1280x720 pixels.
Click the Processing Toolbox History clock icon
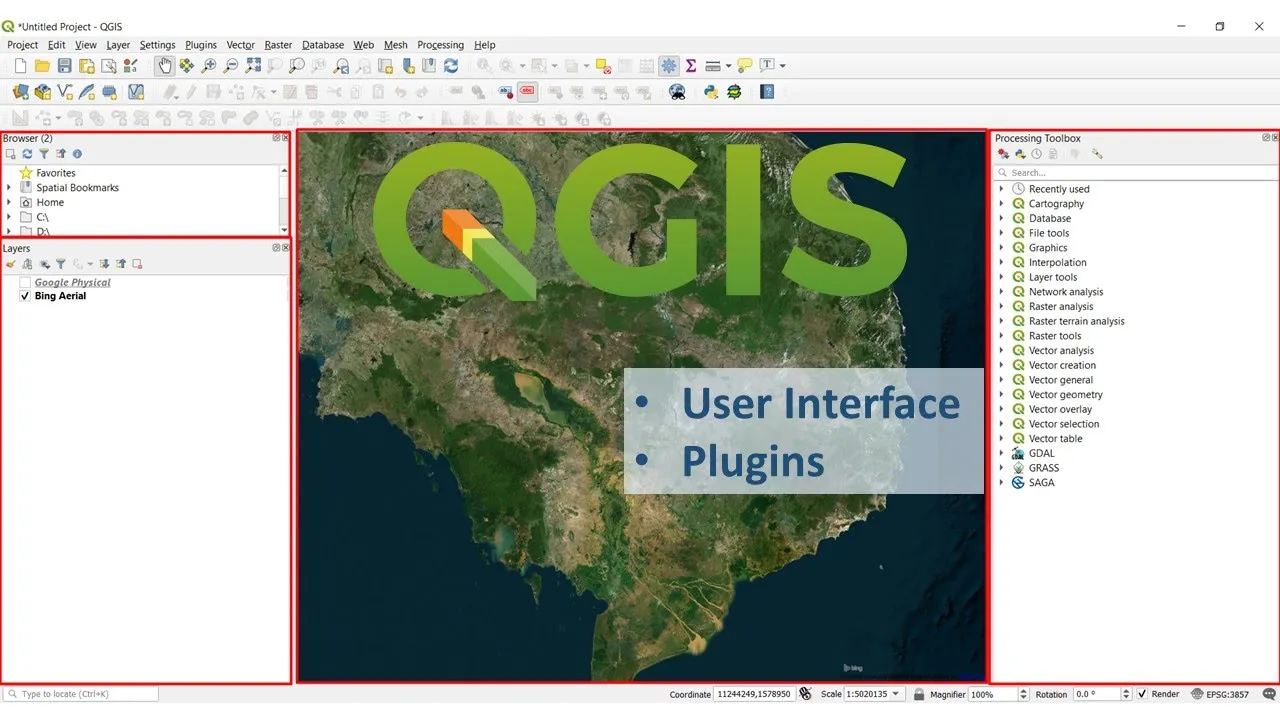[x=1037, y=154]
